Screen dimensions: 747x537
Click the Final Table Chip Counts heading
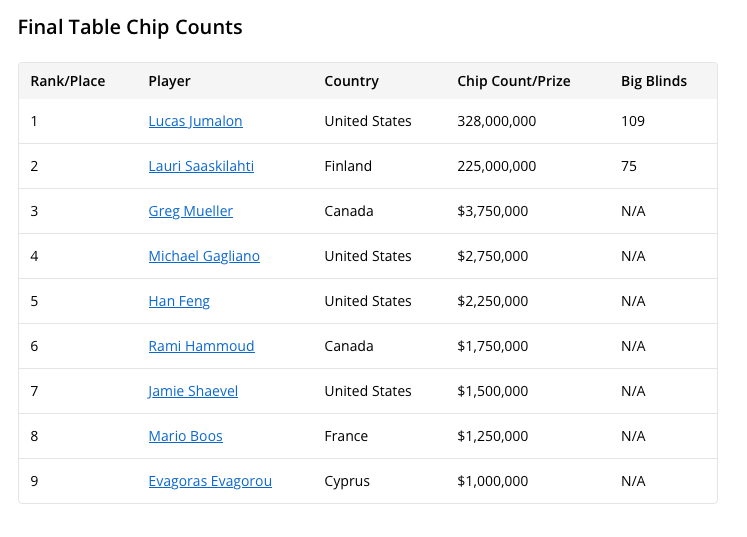(130, 27)
